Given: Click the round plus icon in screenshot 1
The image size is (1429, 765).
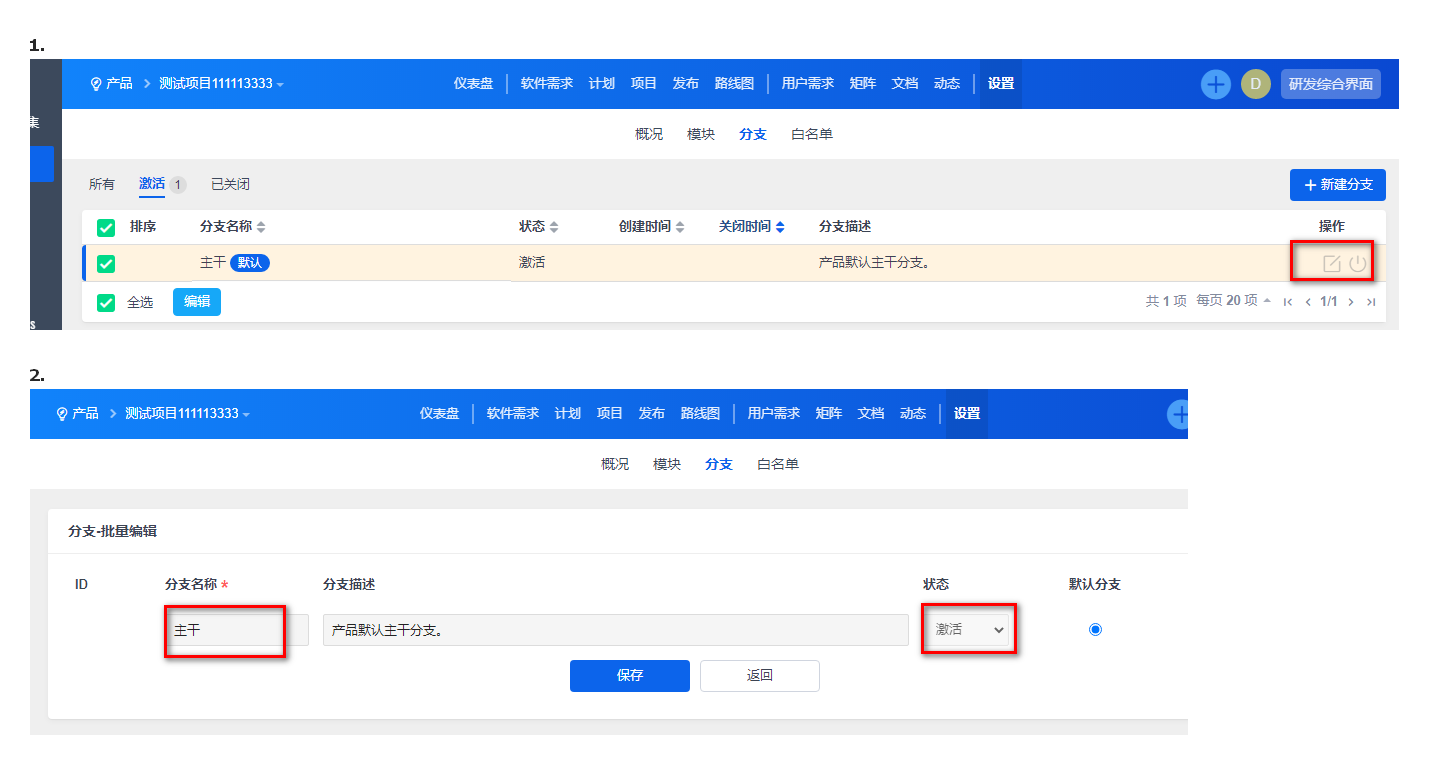Looking at the screenshot, I should pyautogui.click(x=1216, y=84).
